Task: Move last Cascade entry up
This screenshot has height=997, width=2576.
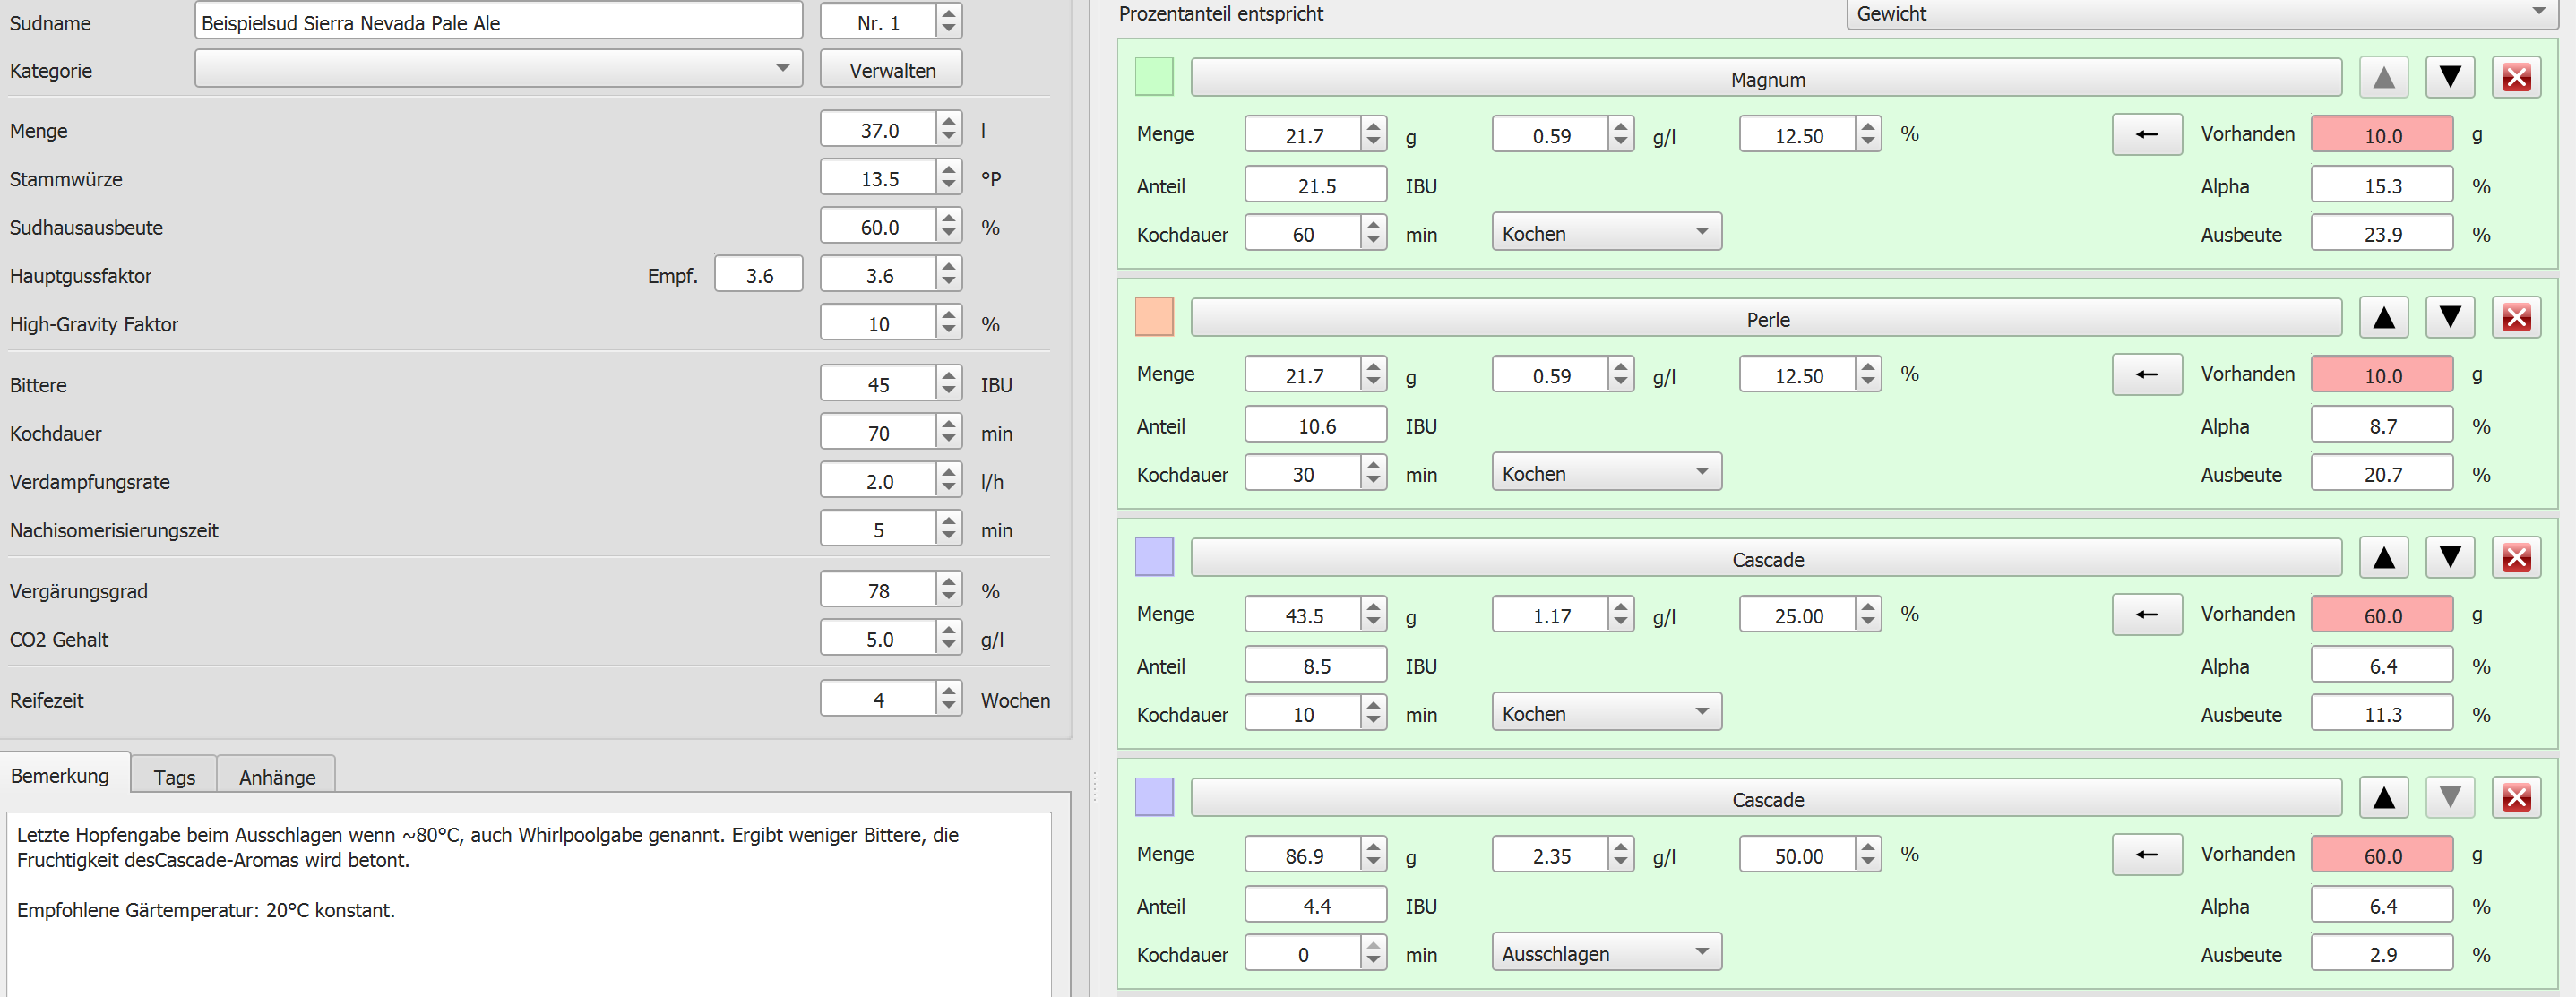Action: click(2383, 798)
